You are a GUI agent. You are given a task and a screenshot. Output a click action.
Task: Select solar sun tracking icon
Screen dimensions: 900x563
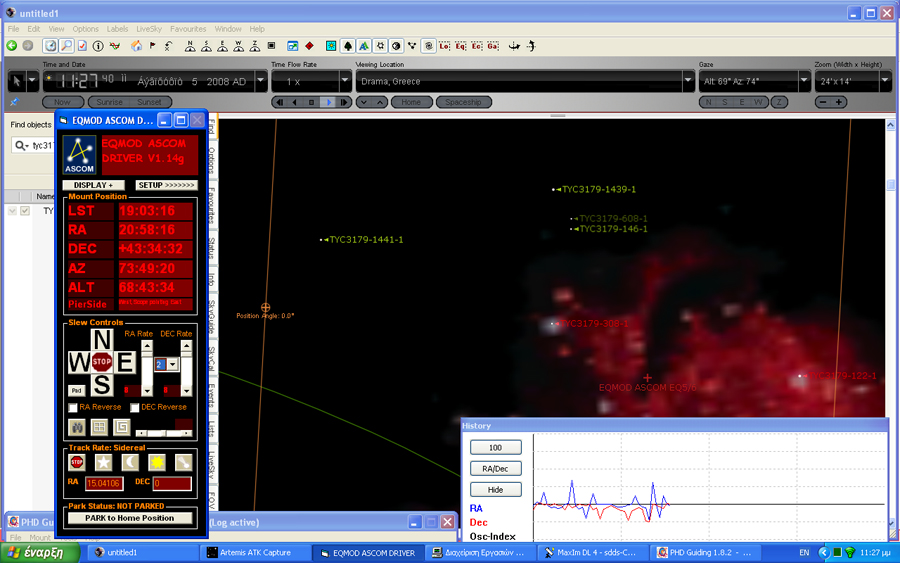157,462
